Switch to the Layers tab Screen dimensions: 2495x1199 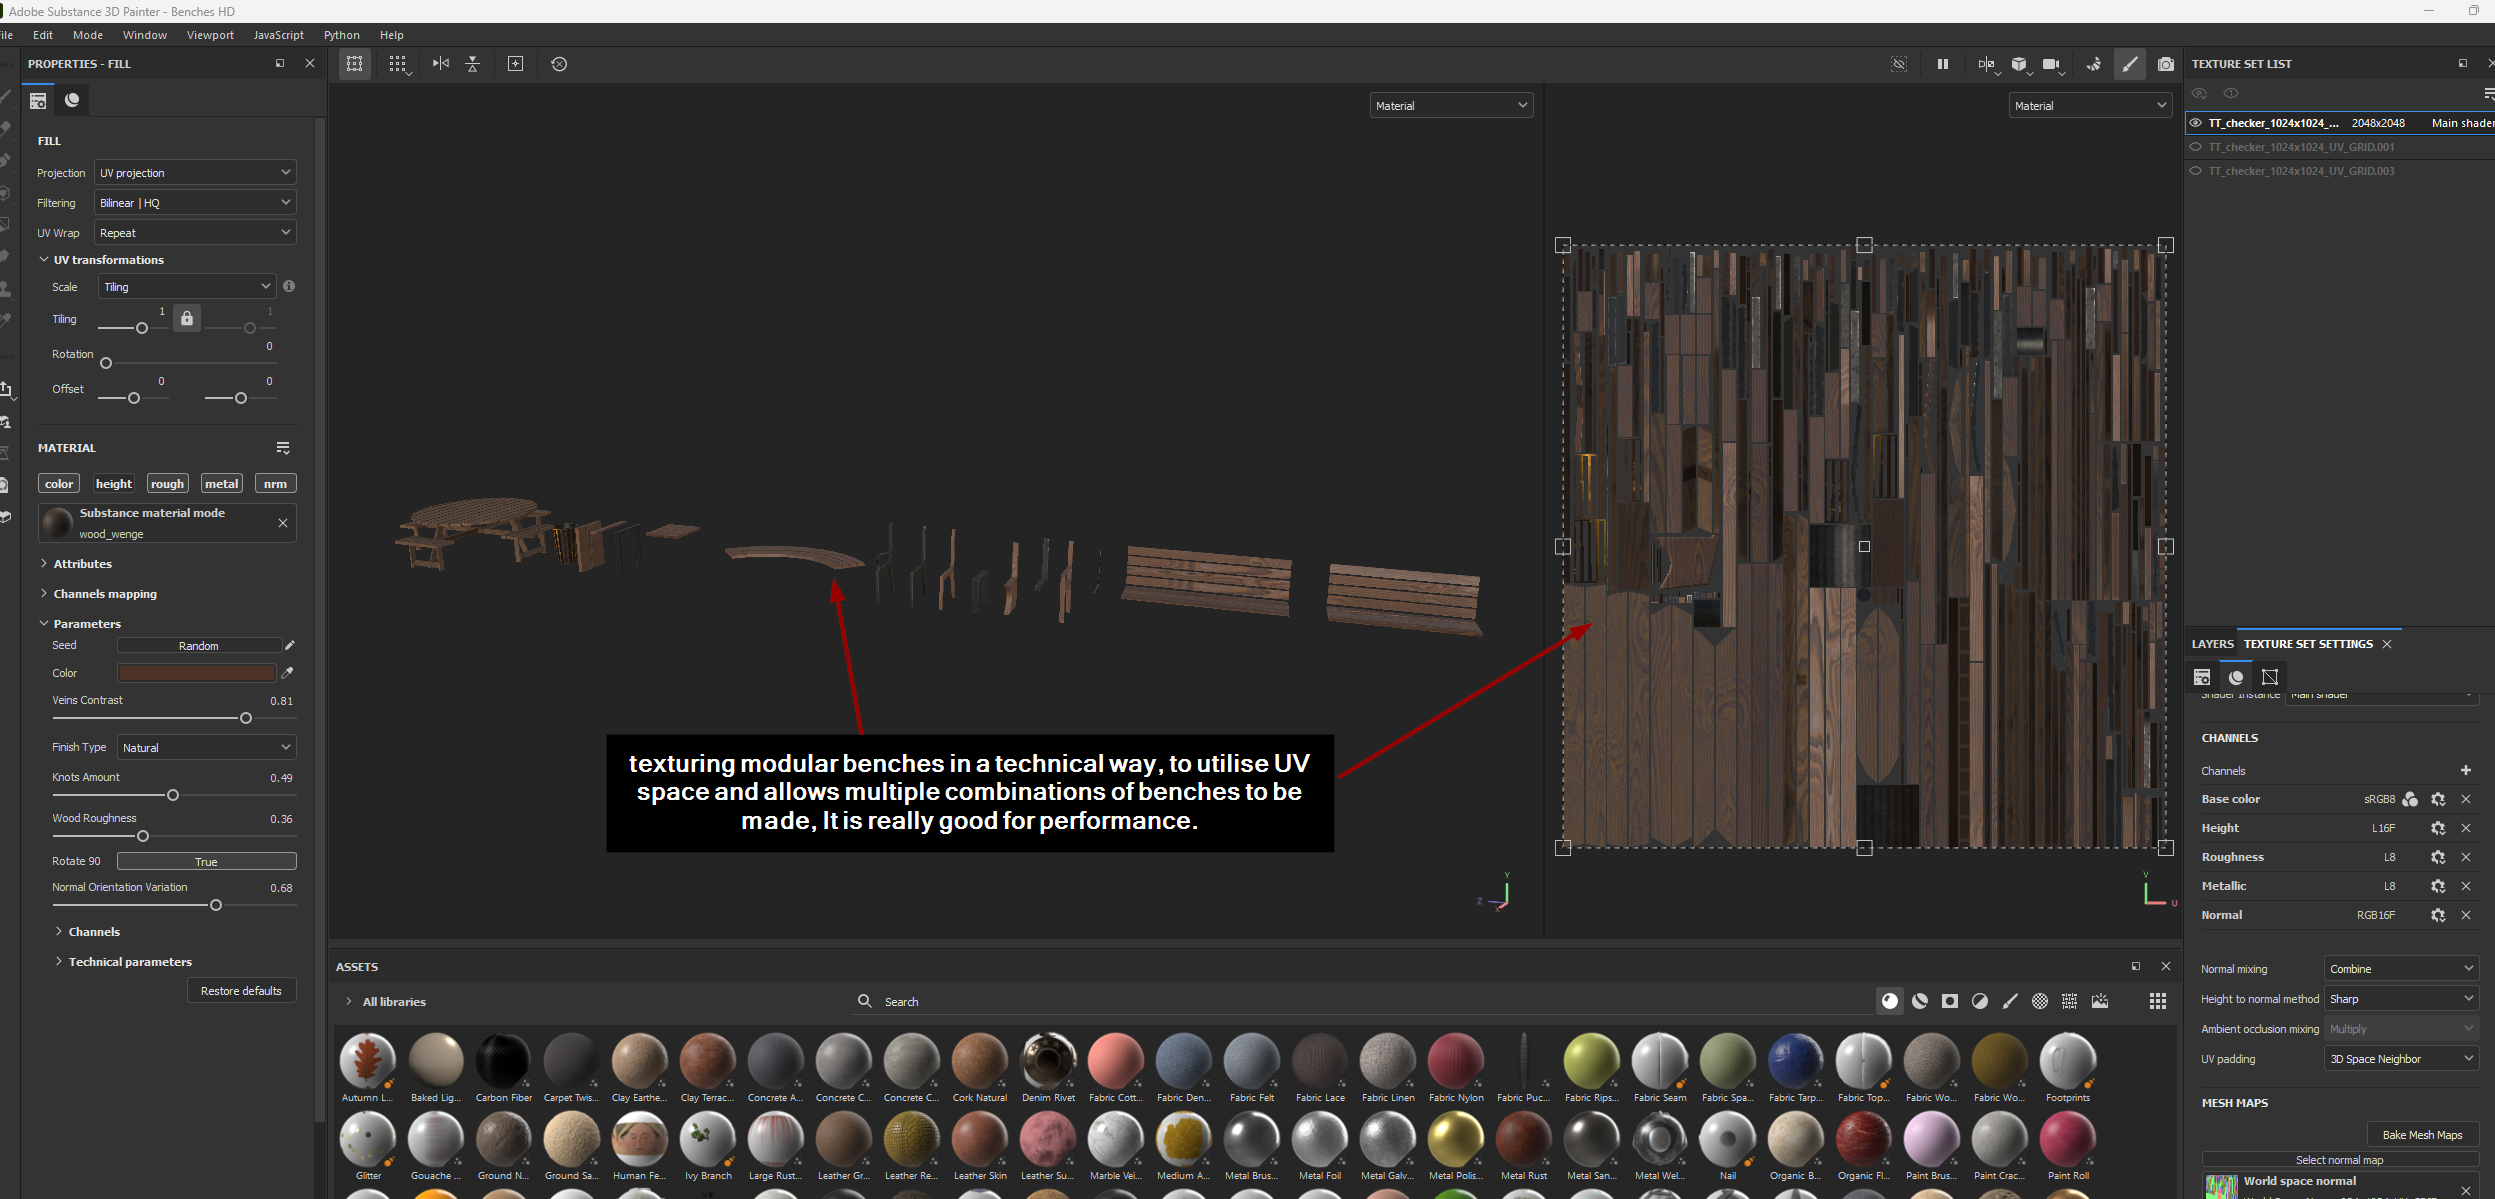click(x=2211, y=644)
